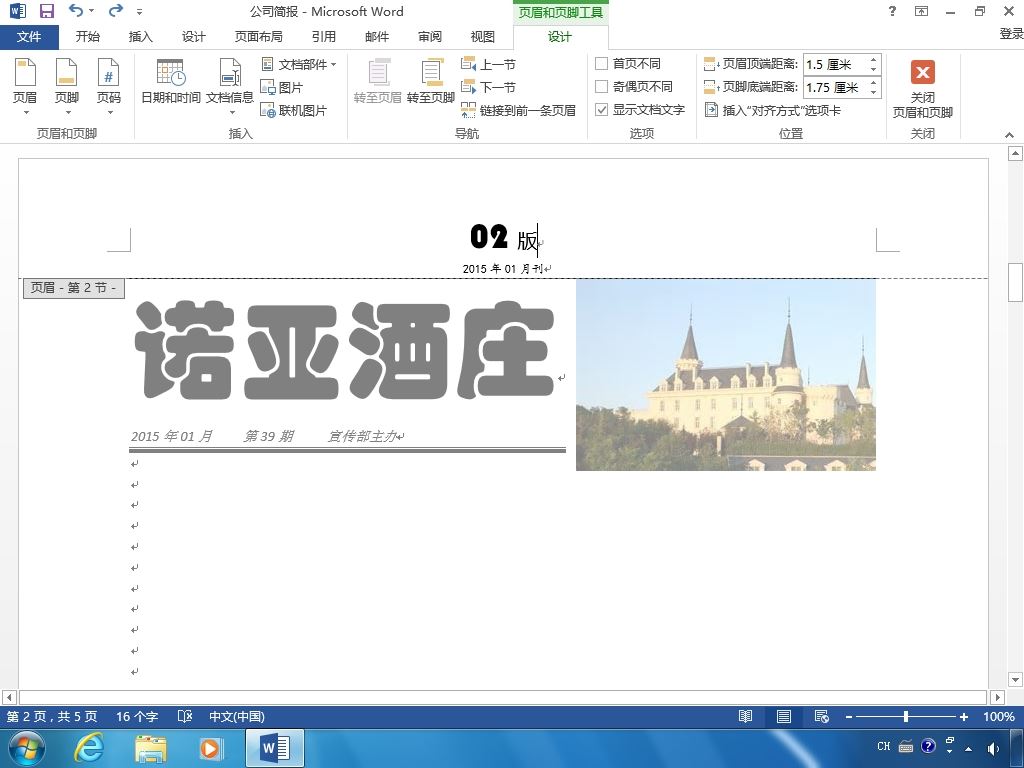Increase 页眉顶端距离 with up arrow
The image size is (1024, 768).
coord(873,59)
